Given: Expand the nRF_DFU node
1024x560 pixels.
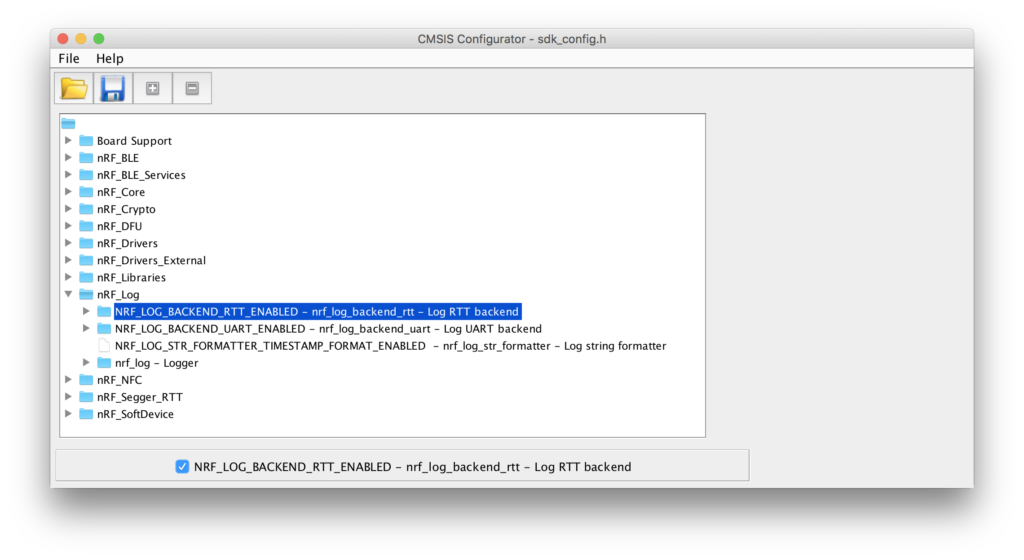Looking at the screenshot, I should 68,225.
